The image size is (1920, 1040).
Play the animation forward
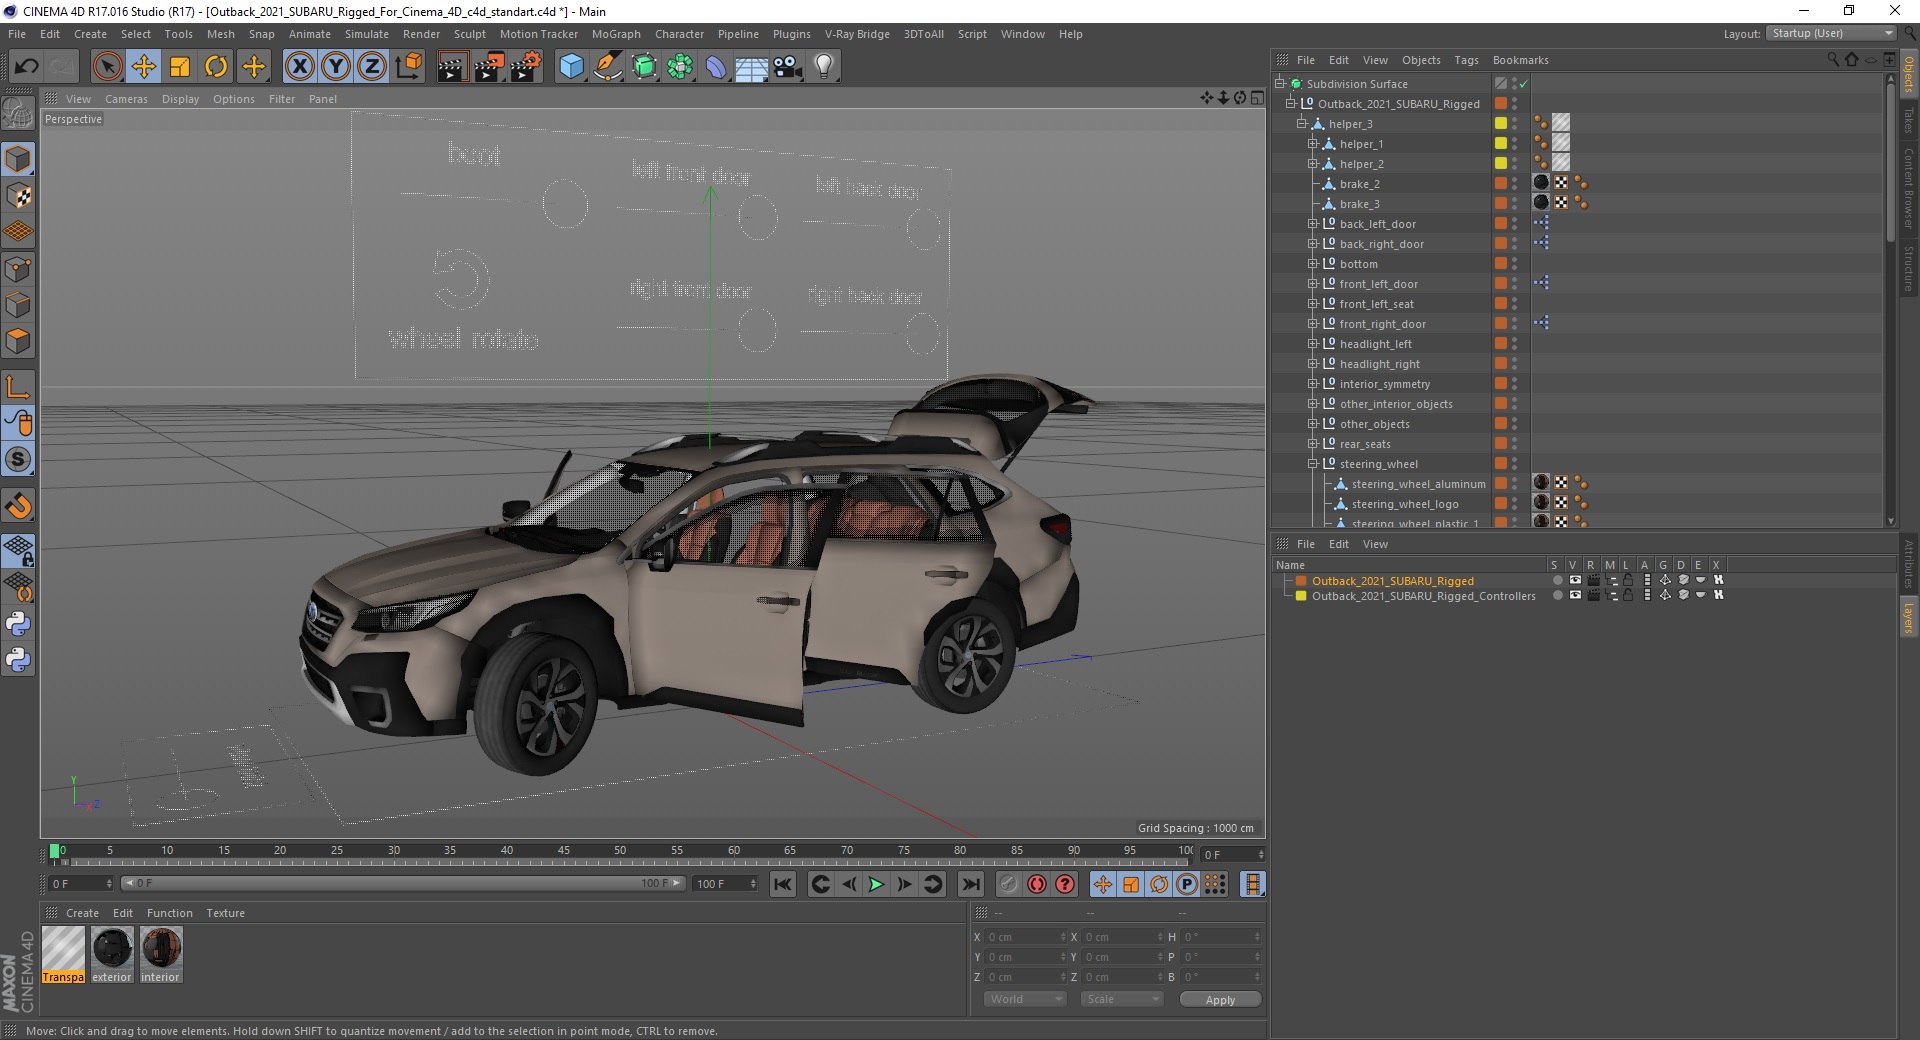click(876, 884)
